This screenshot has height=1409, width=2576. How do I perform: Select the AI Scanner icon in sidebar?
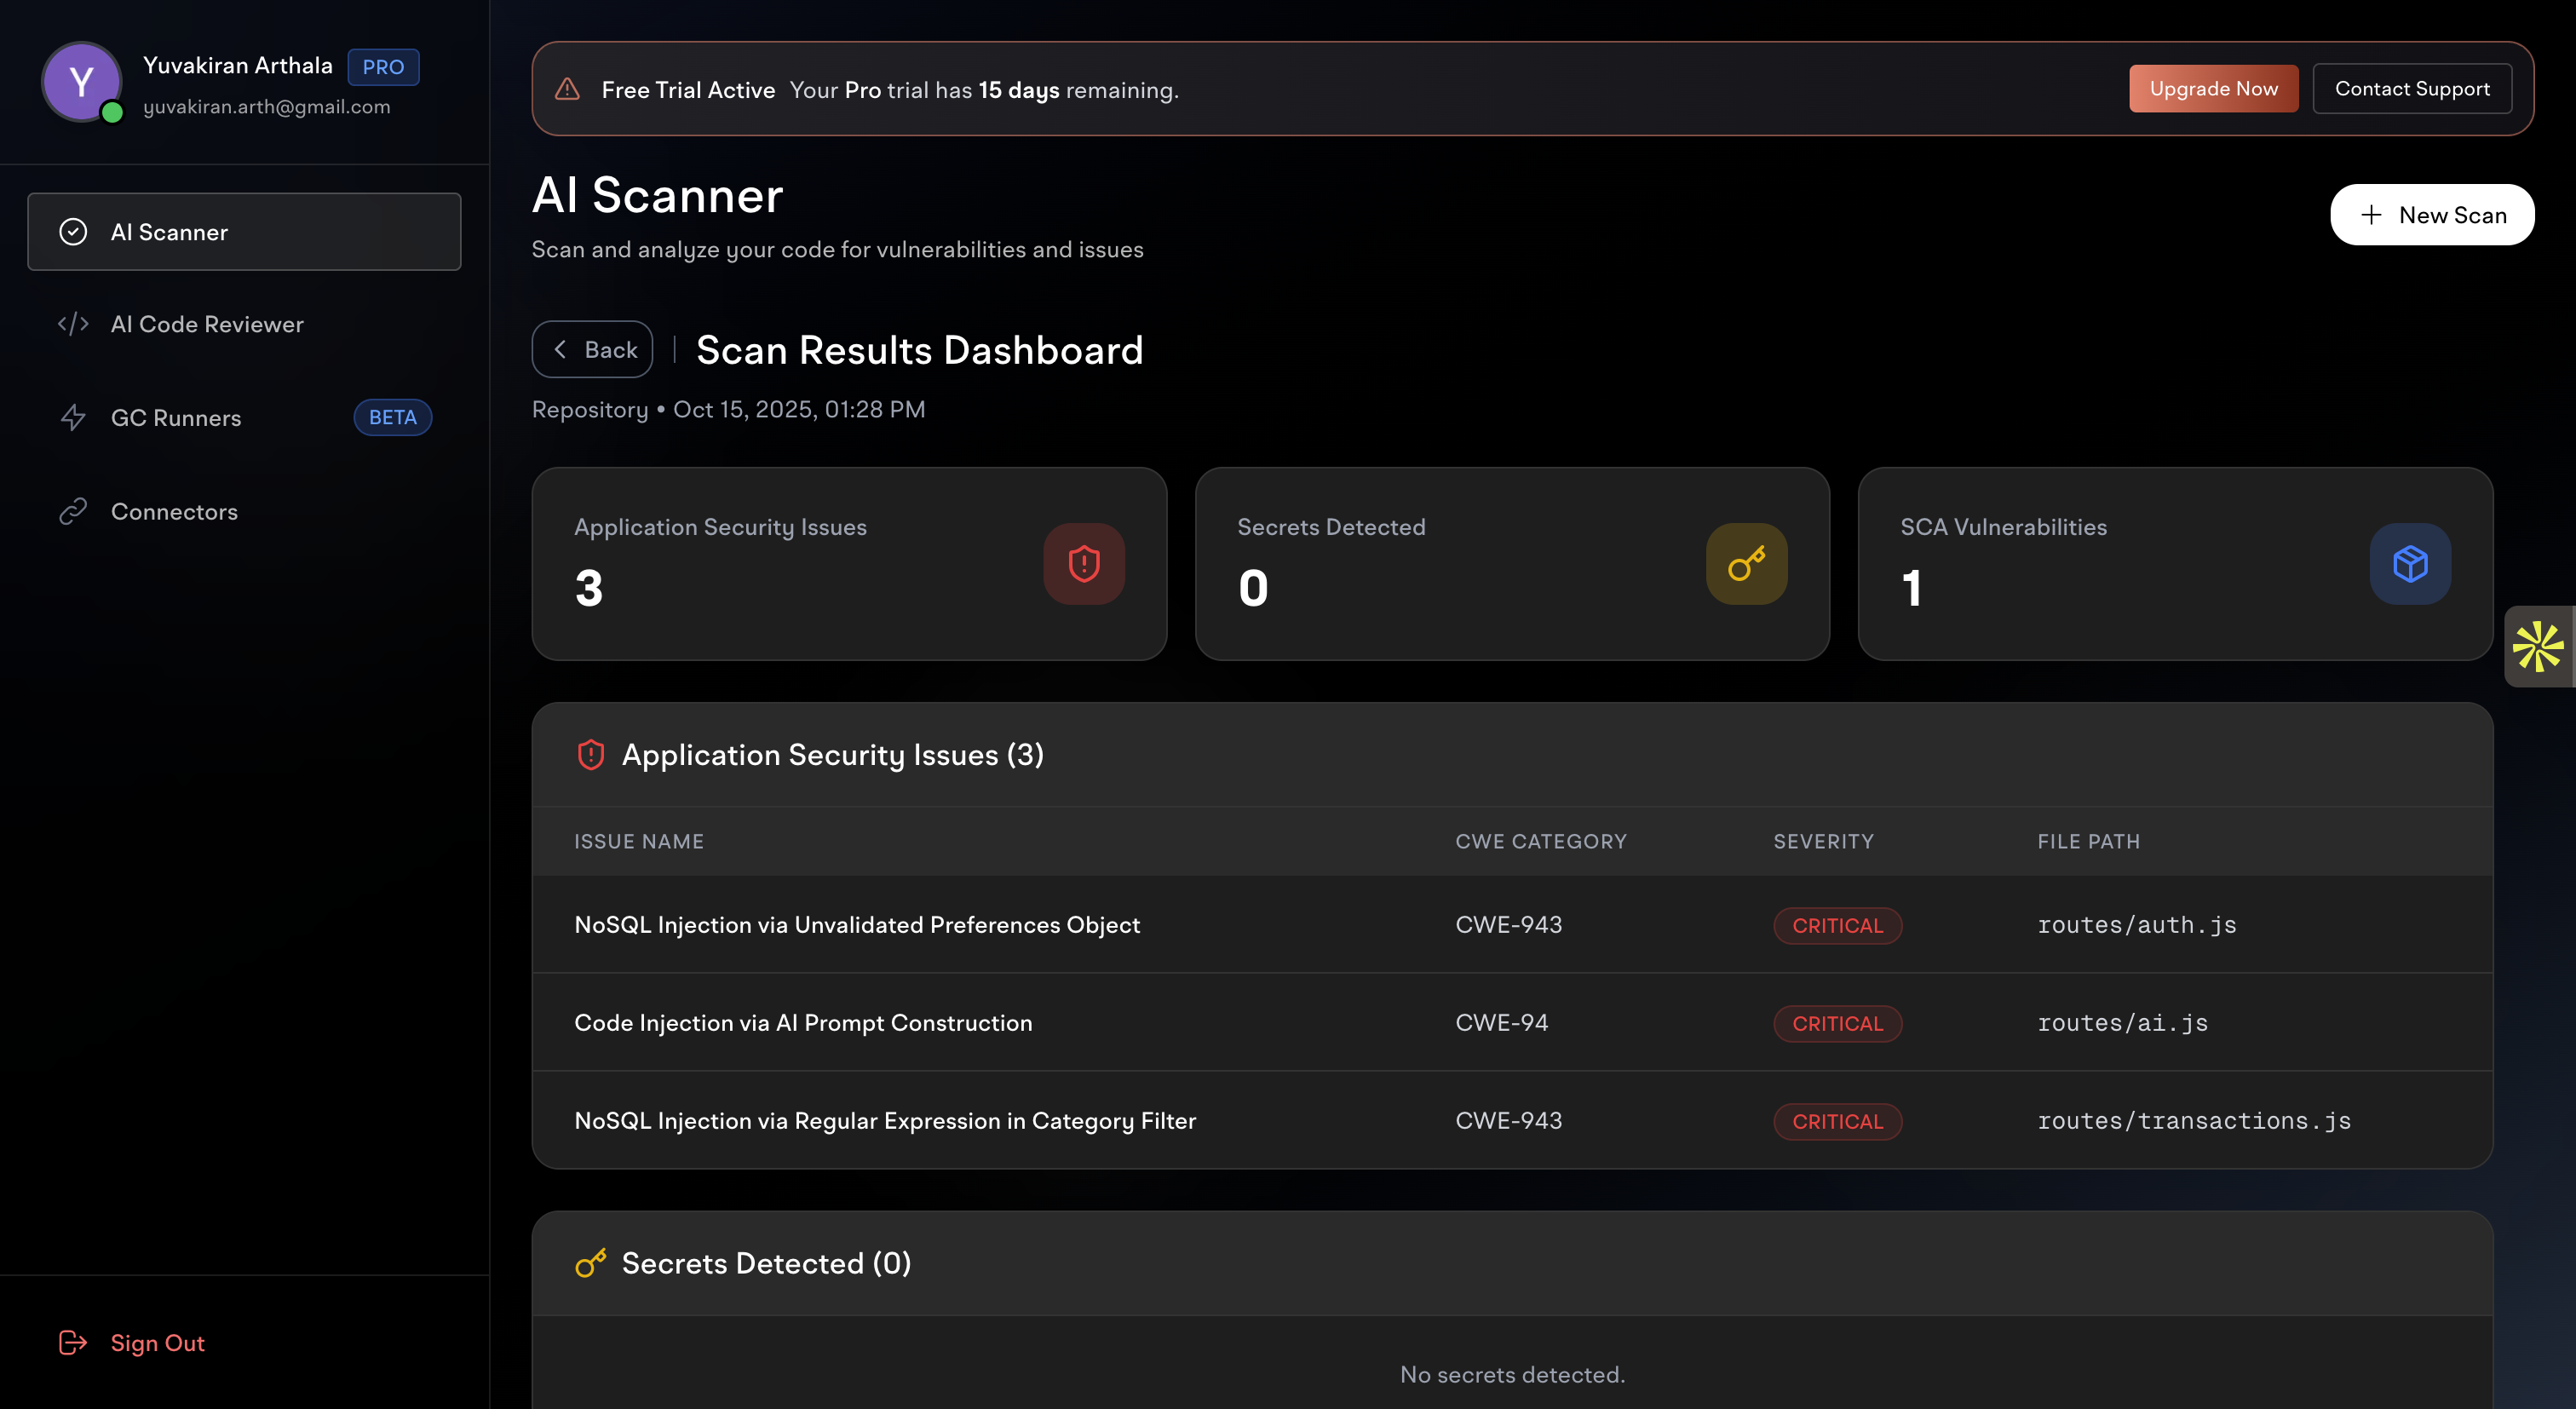pyautogui.click(x=73, y=231)
